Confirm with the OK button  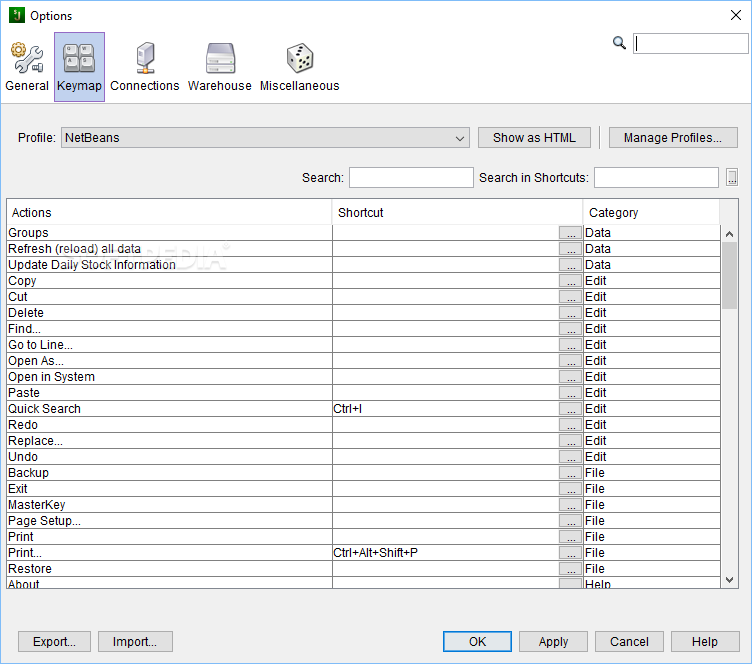(477, 641)
